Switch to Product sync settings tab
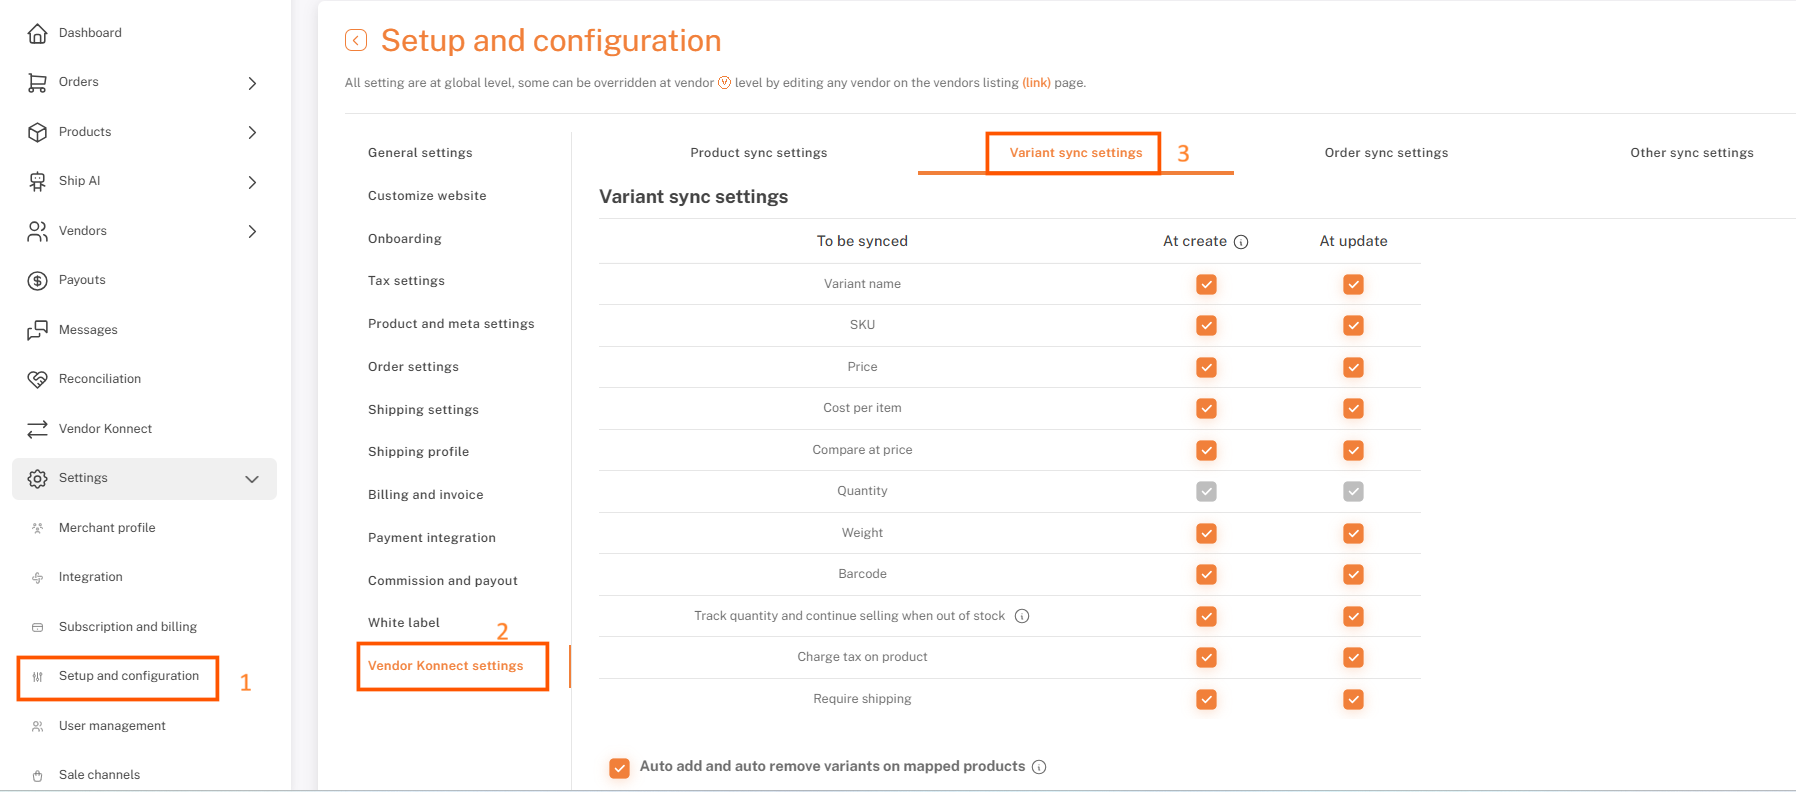This screenshot has height=792, width=1796. [759, 153]
